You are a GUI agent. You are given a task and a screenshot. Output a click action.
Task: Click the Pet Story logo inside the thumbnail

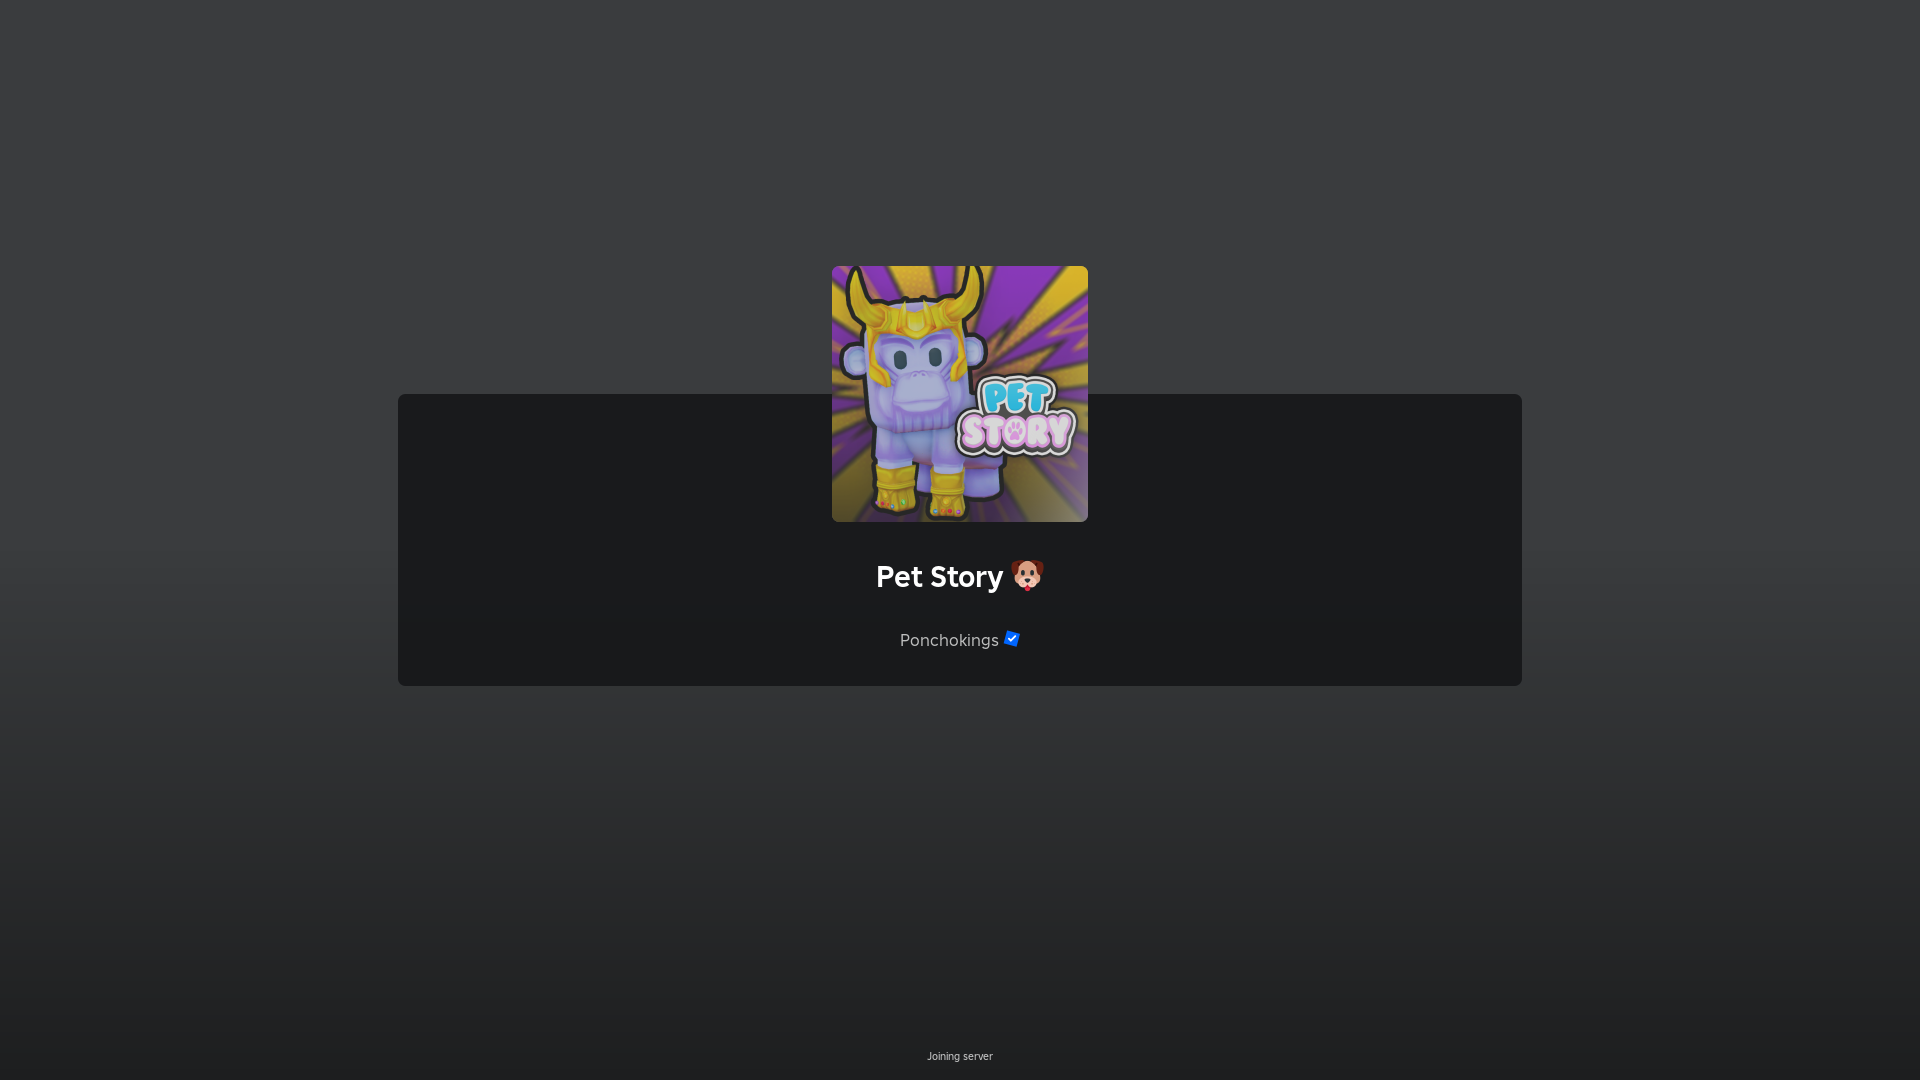tap(1016, 416)
